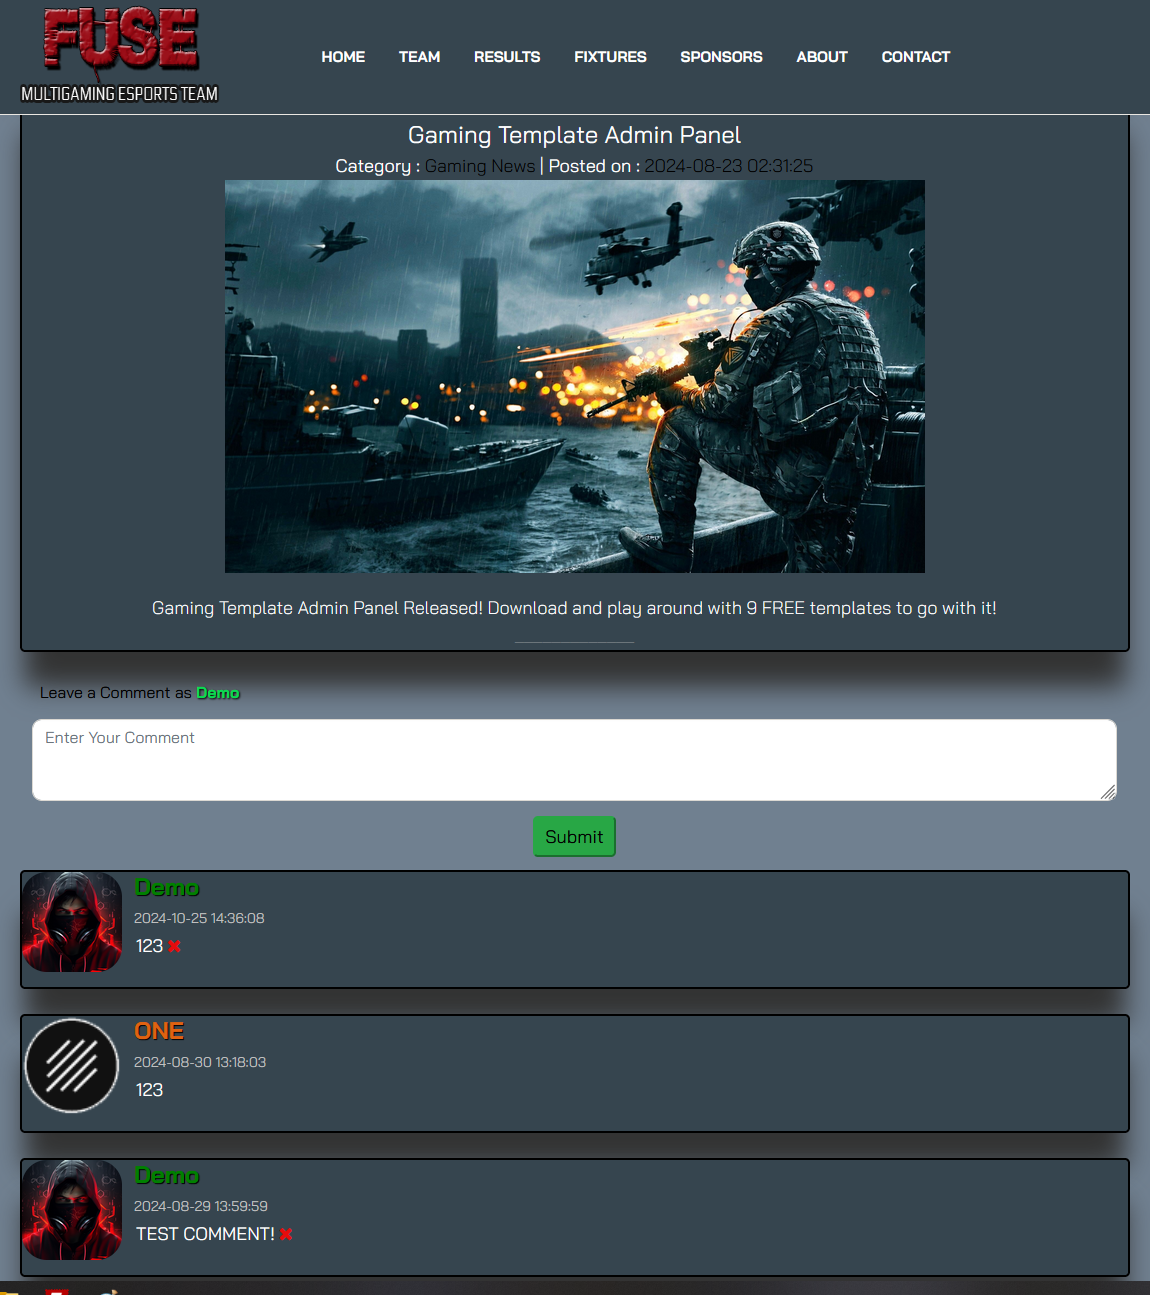Go to the HOME page
The height and width of the screenshot is (1295, 1150).
pos(343,57)
